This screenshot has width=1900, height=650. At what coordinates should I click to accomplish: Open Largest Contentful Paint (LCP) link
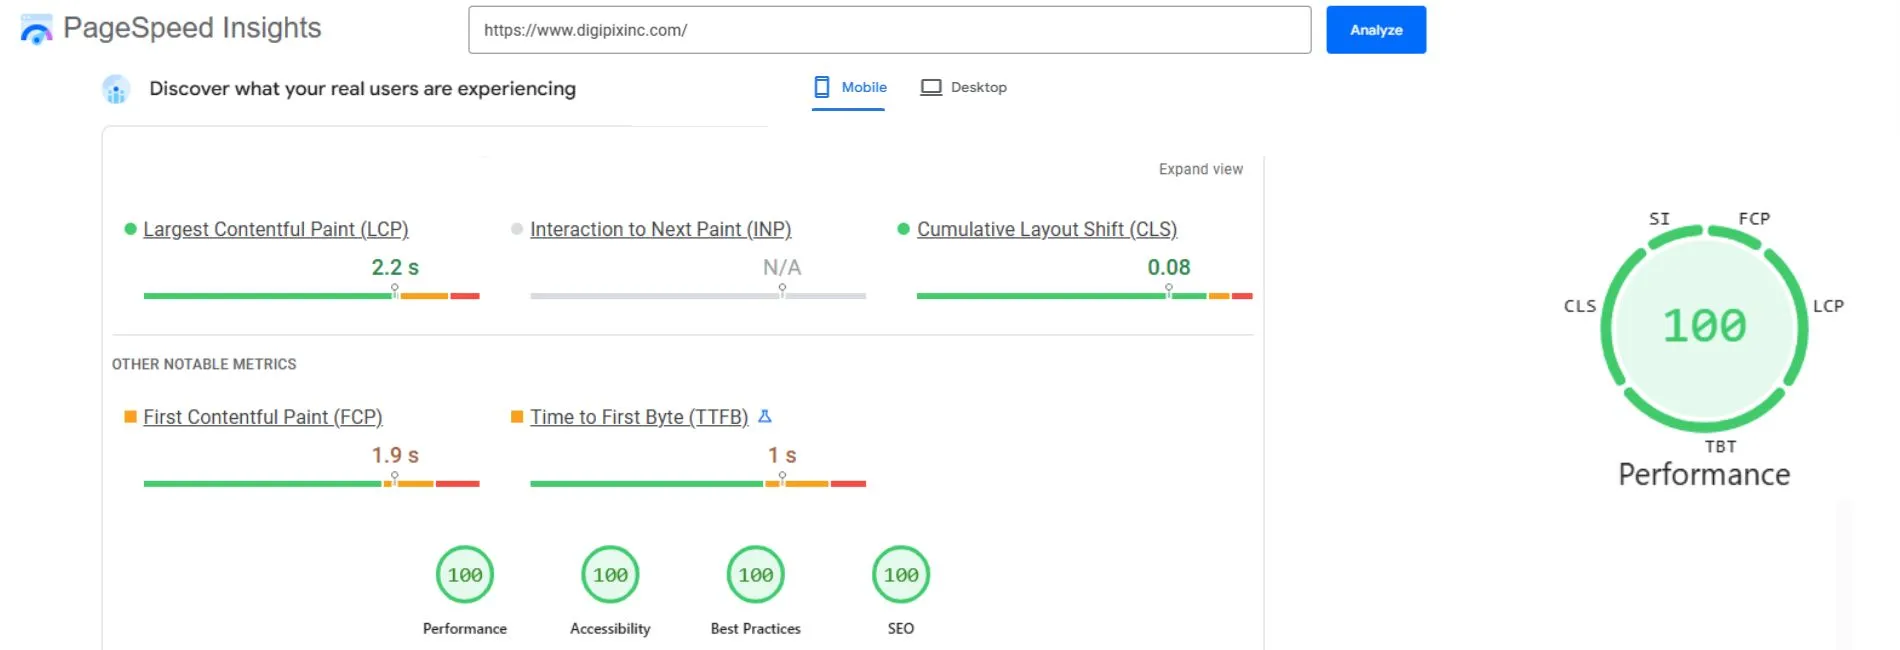(276, 229)
